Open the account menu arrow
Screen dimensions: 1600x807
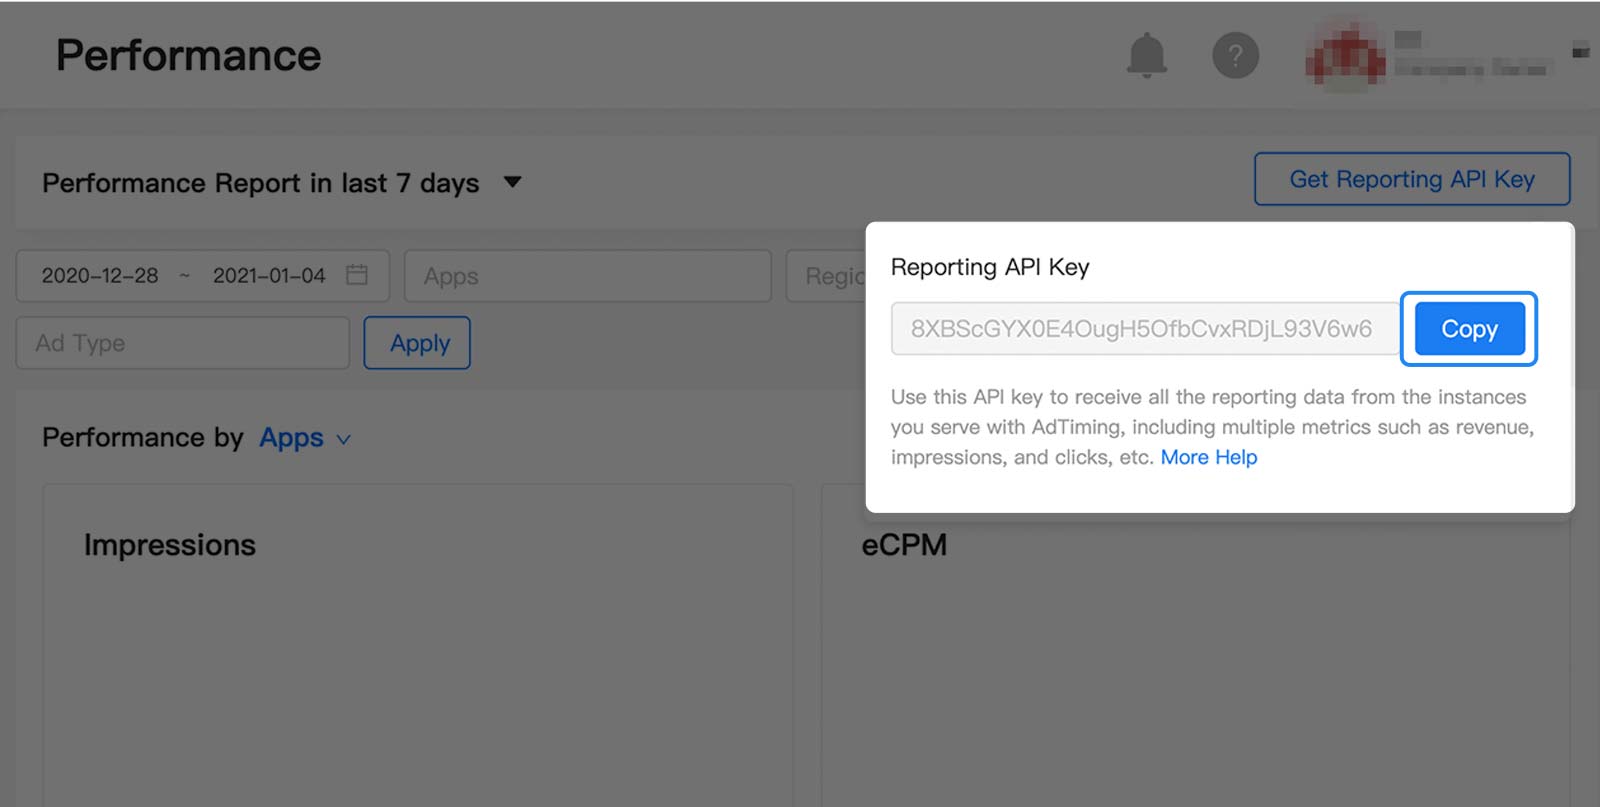coord(1580,51)
